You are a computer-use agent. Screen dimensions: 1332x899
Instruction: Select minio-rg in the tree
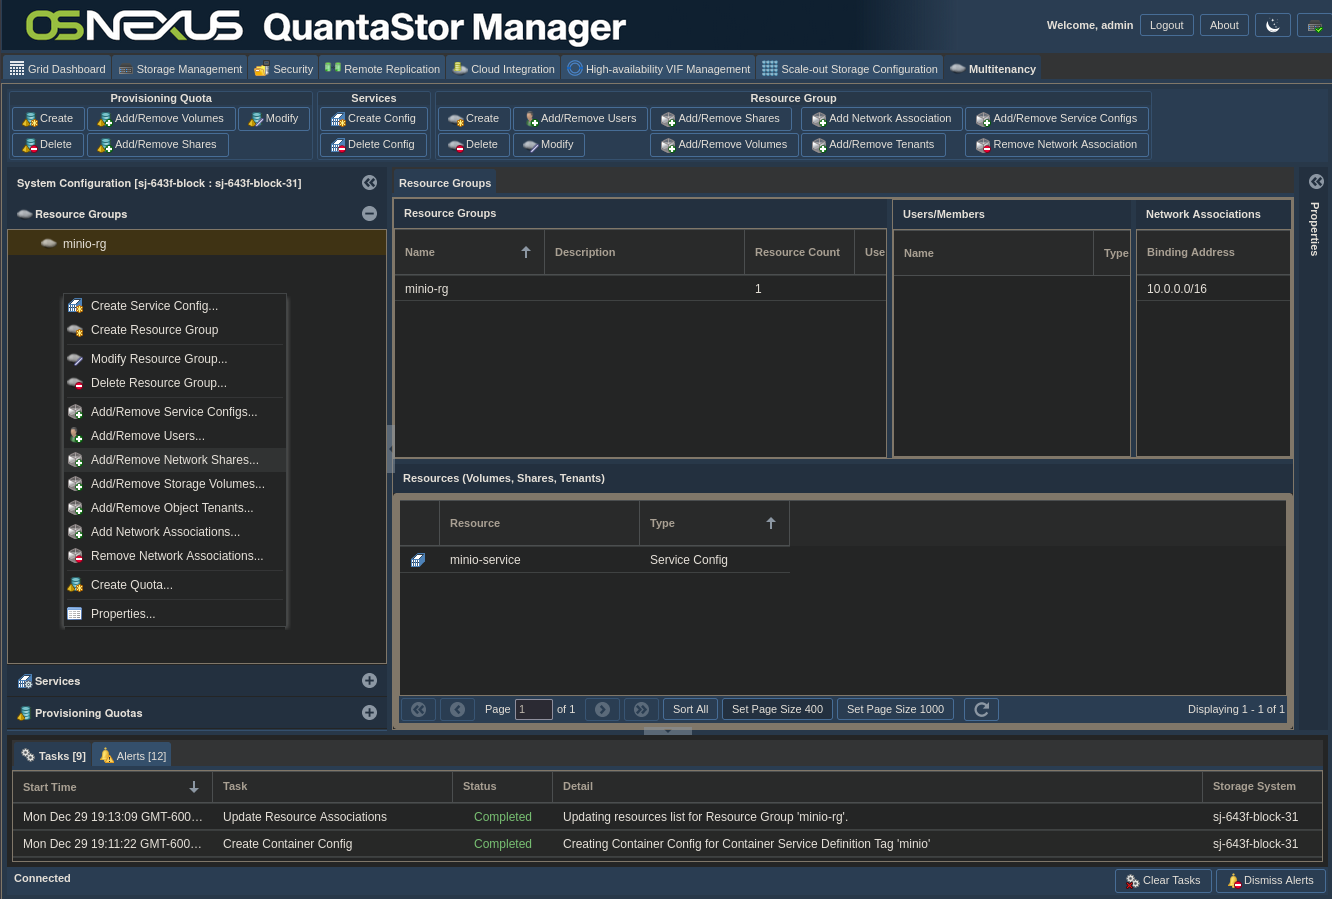click(x=84, y=244)
